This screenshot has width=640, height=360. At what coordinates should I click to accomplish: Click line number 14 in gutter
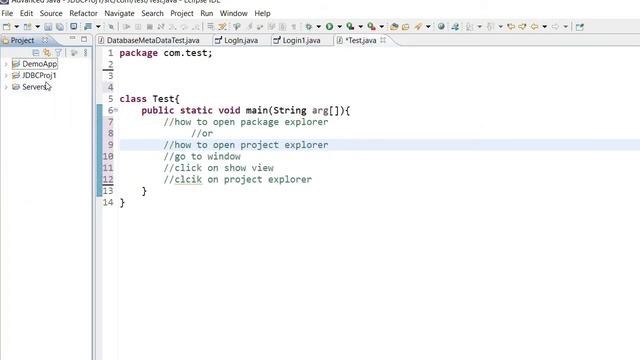tap(108, 202)
